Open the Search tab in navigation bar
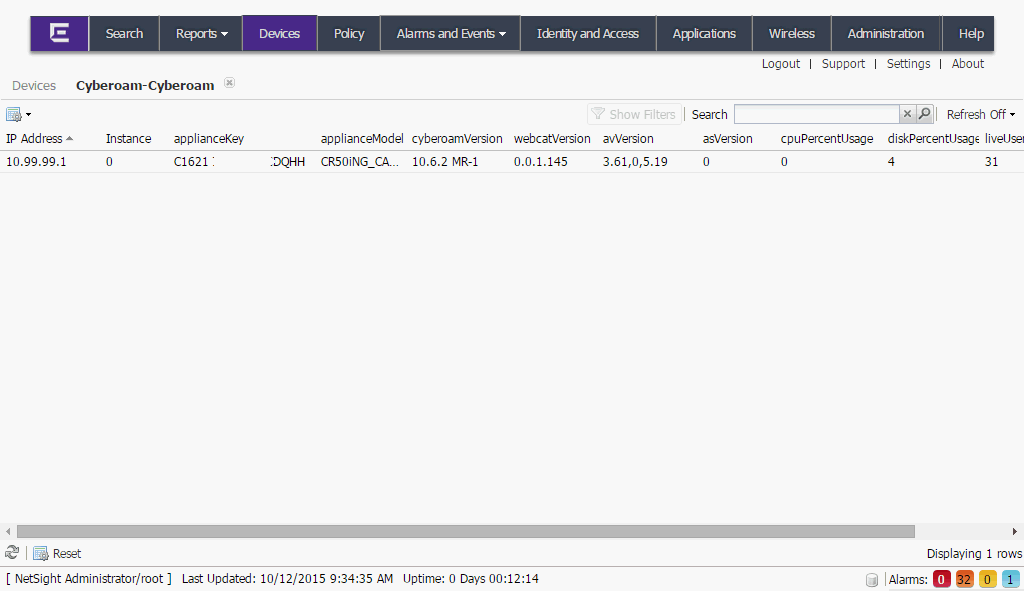 point(124,33)
